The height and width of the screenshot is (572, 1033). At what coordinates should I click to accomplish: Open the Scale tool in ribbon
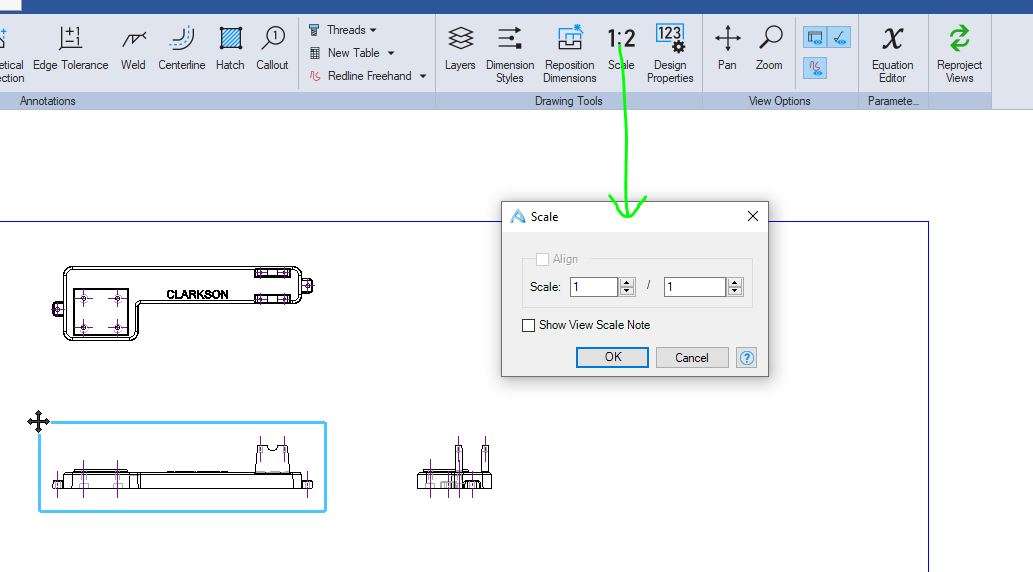[621, 48]
